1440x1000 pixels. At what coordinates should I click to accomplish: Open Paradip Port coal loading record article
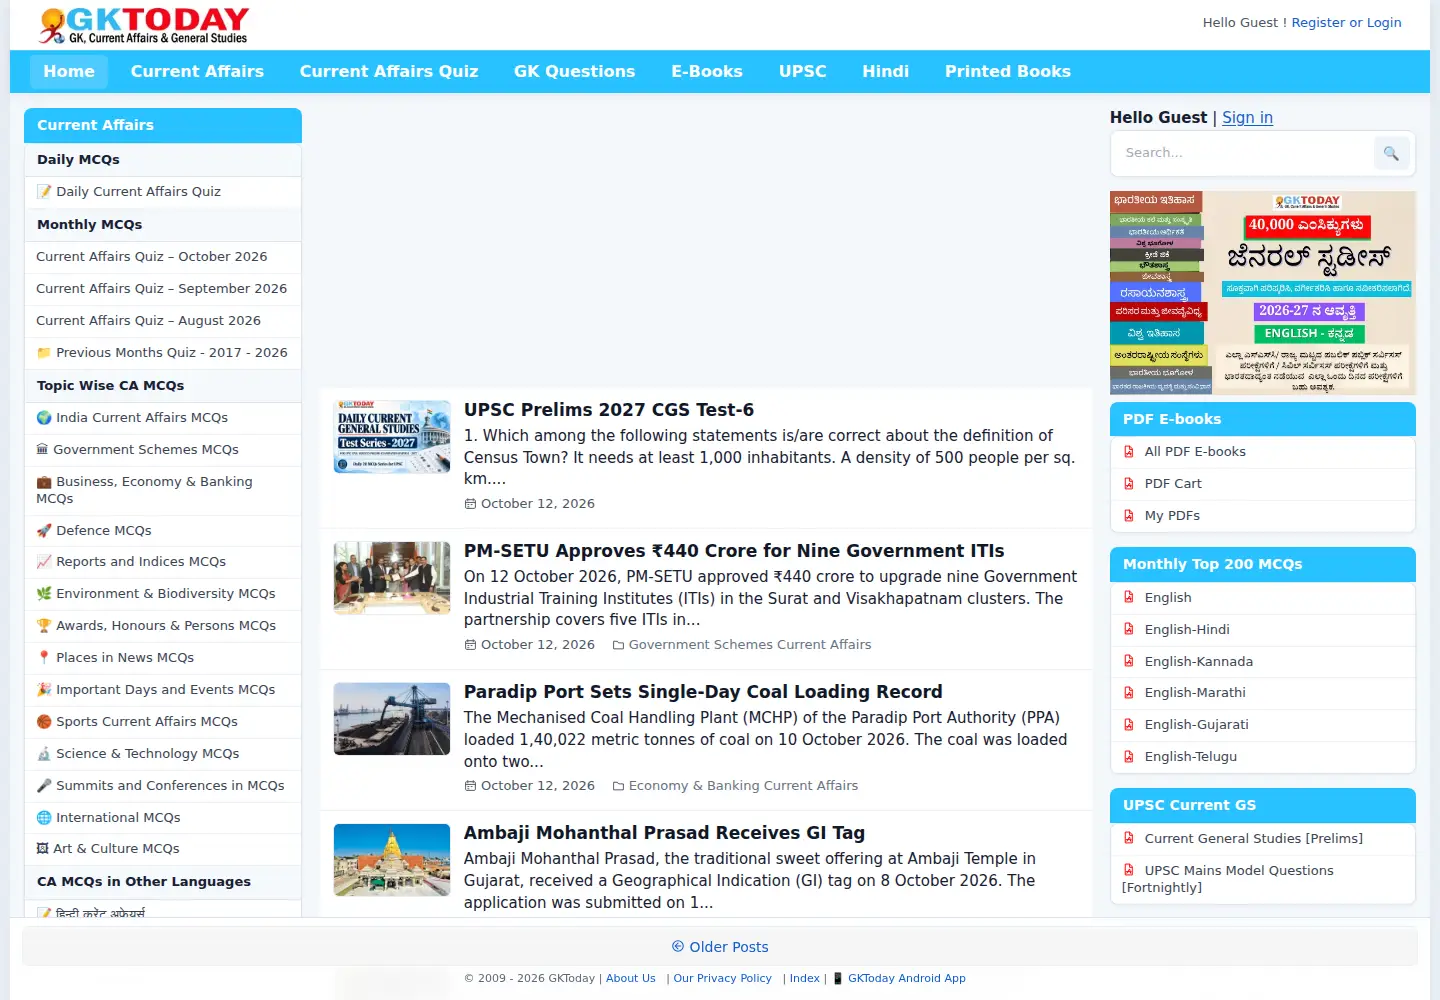703,692
